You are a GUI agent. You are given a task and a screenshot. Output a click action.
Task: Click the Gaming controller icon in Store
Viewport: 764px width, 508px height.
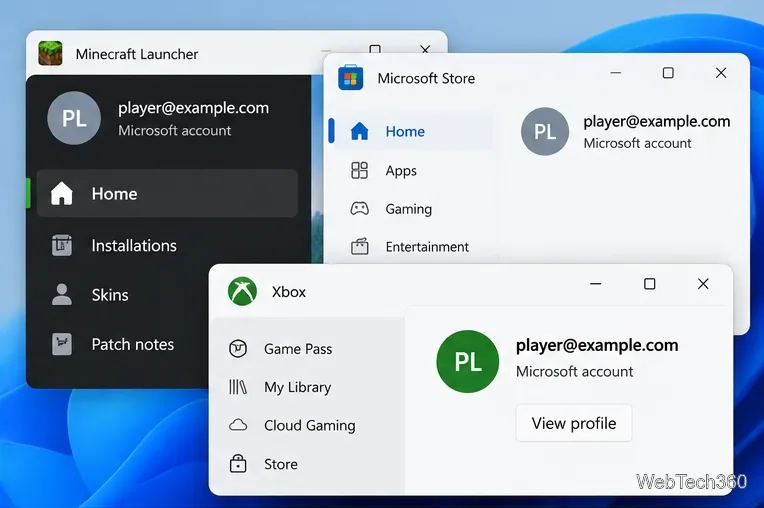tap(360, 208)
